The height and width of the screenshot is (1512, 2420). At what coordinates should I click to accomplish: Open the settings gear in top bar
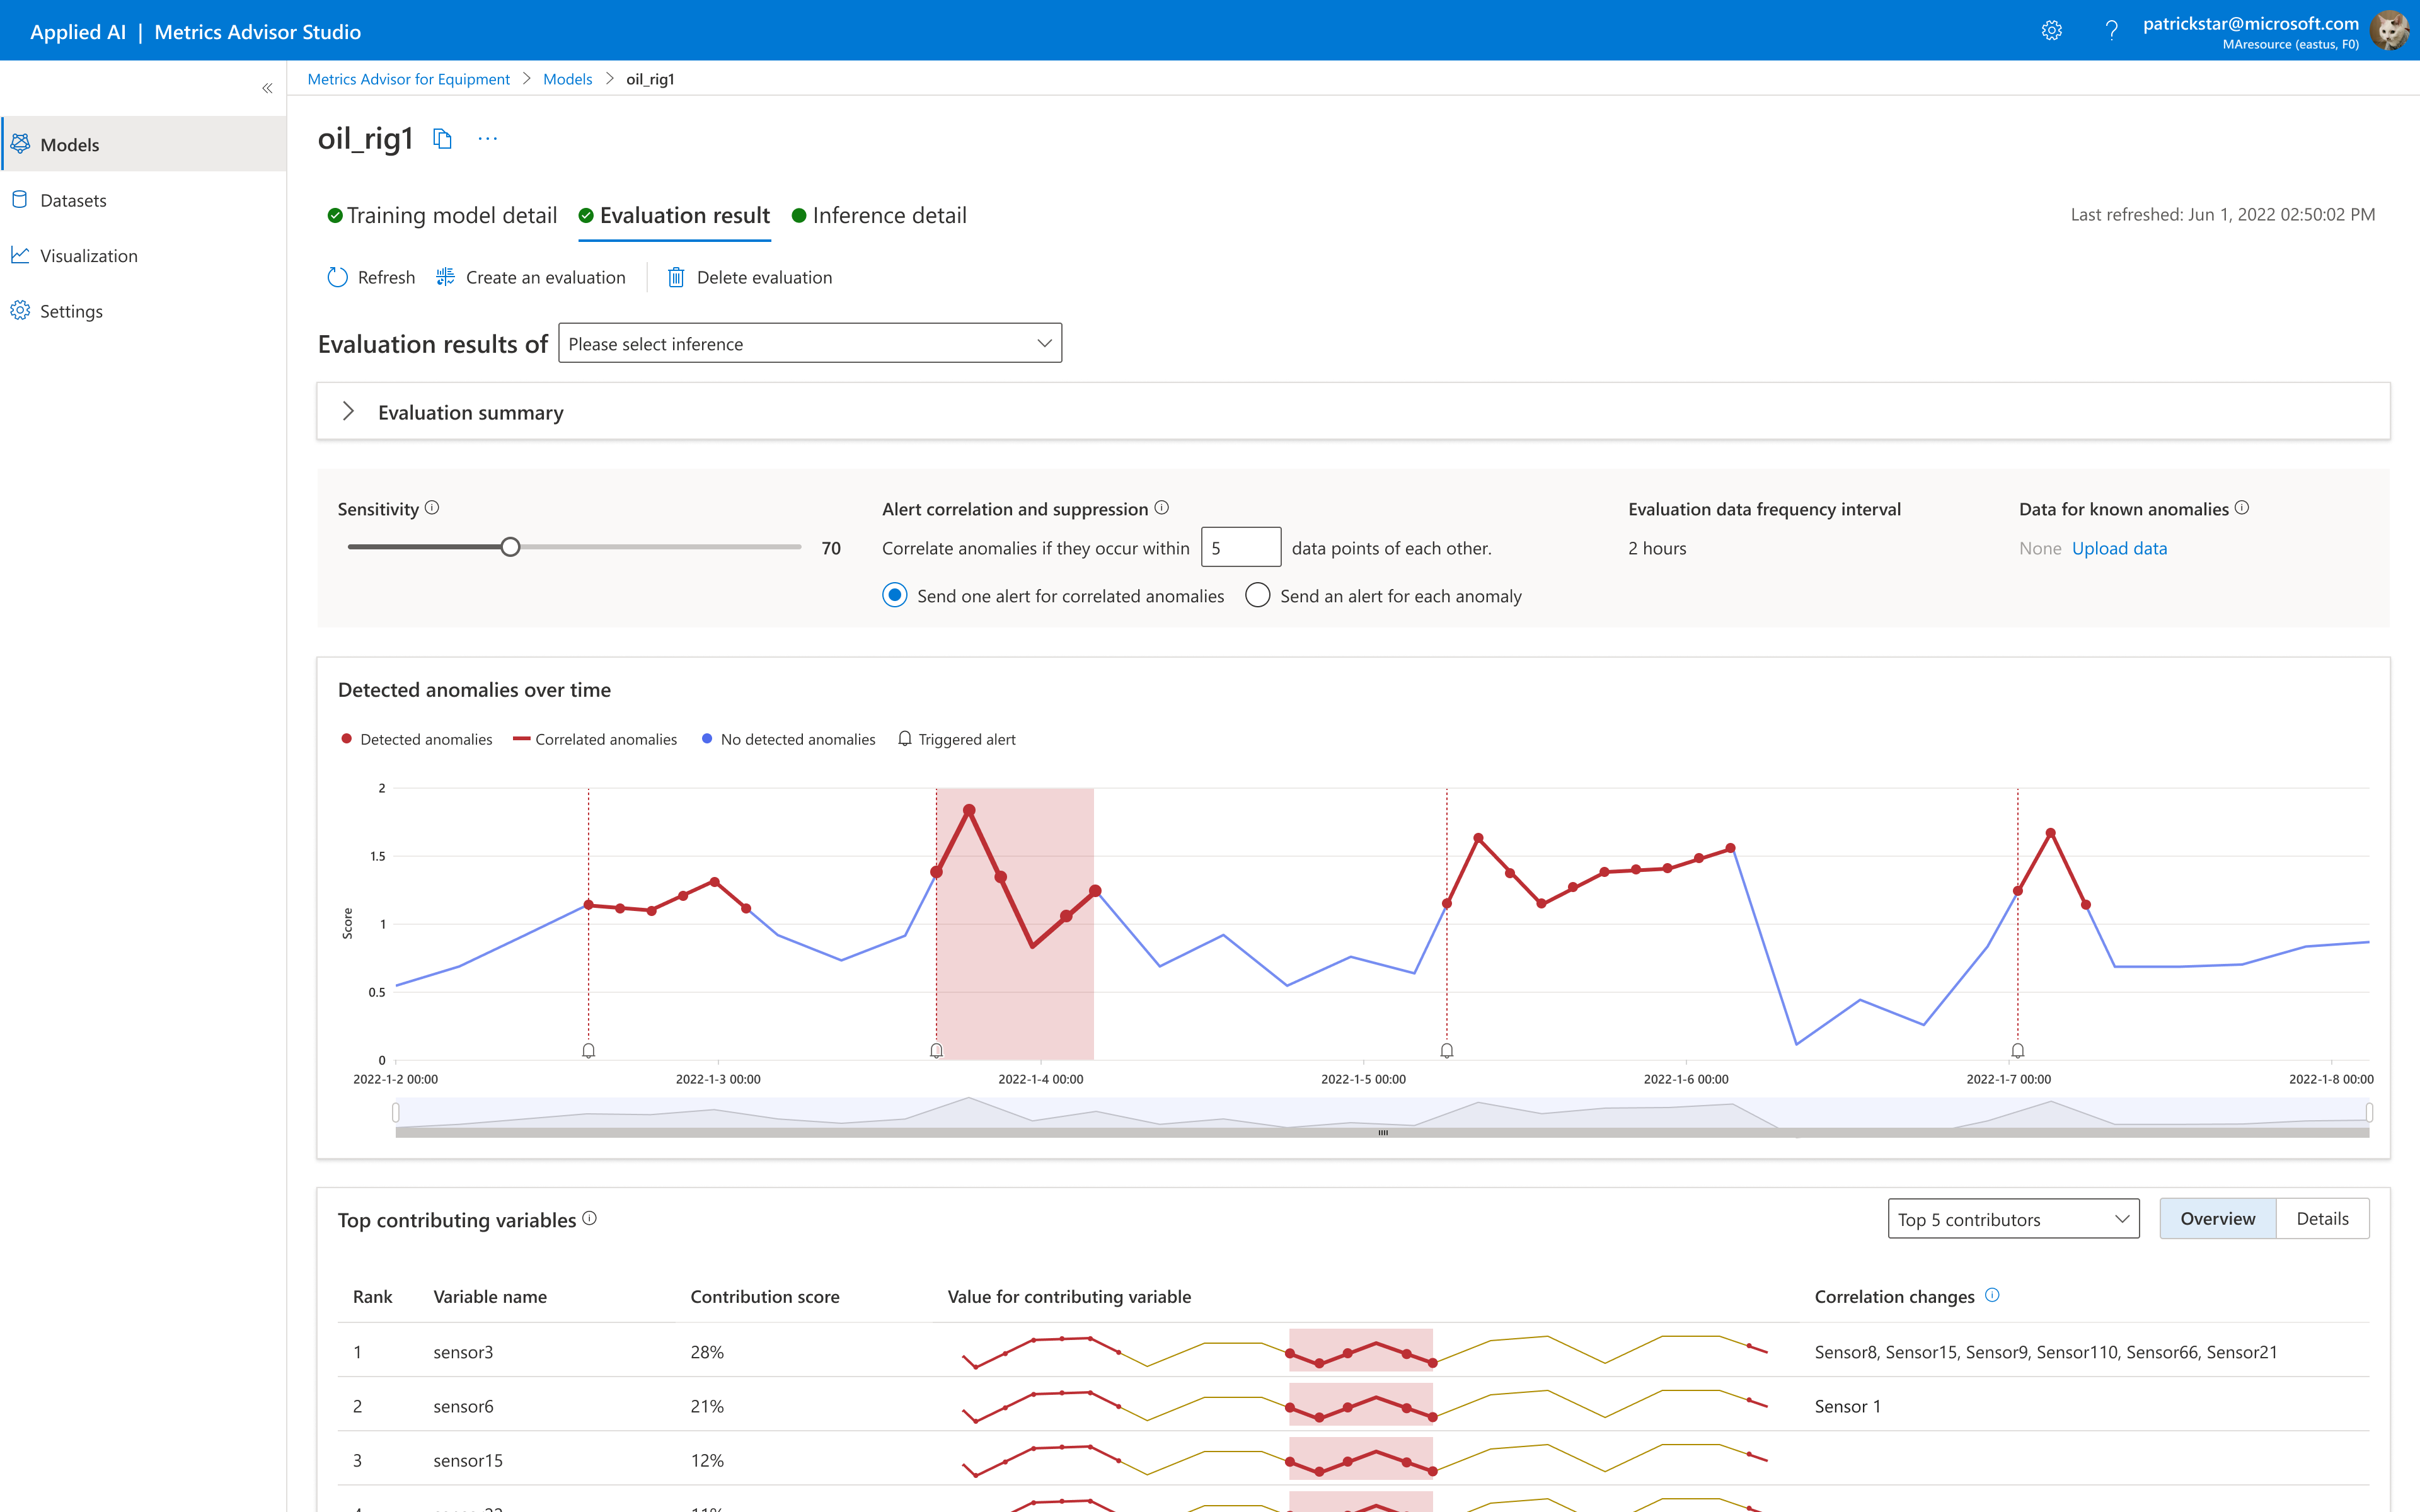pos(2051,31)
